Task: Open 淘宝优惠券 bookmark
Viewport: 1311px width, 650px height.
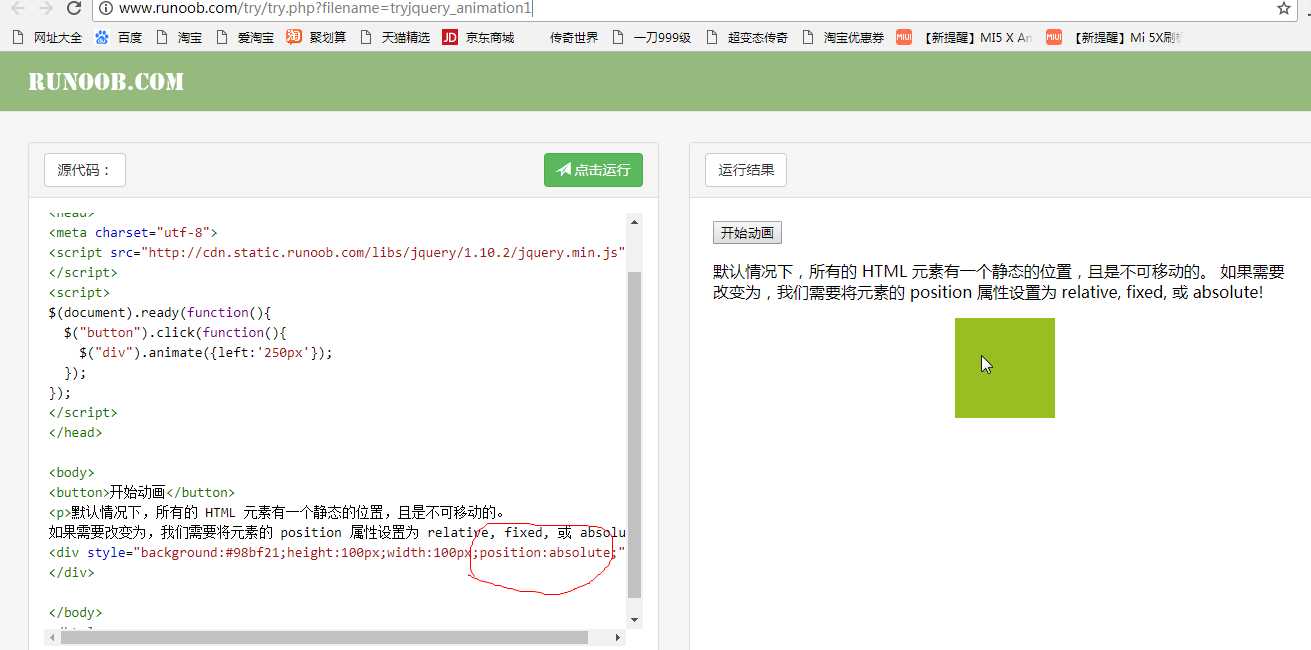Action: pyautogui.click(x=843, y=37)
